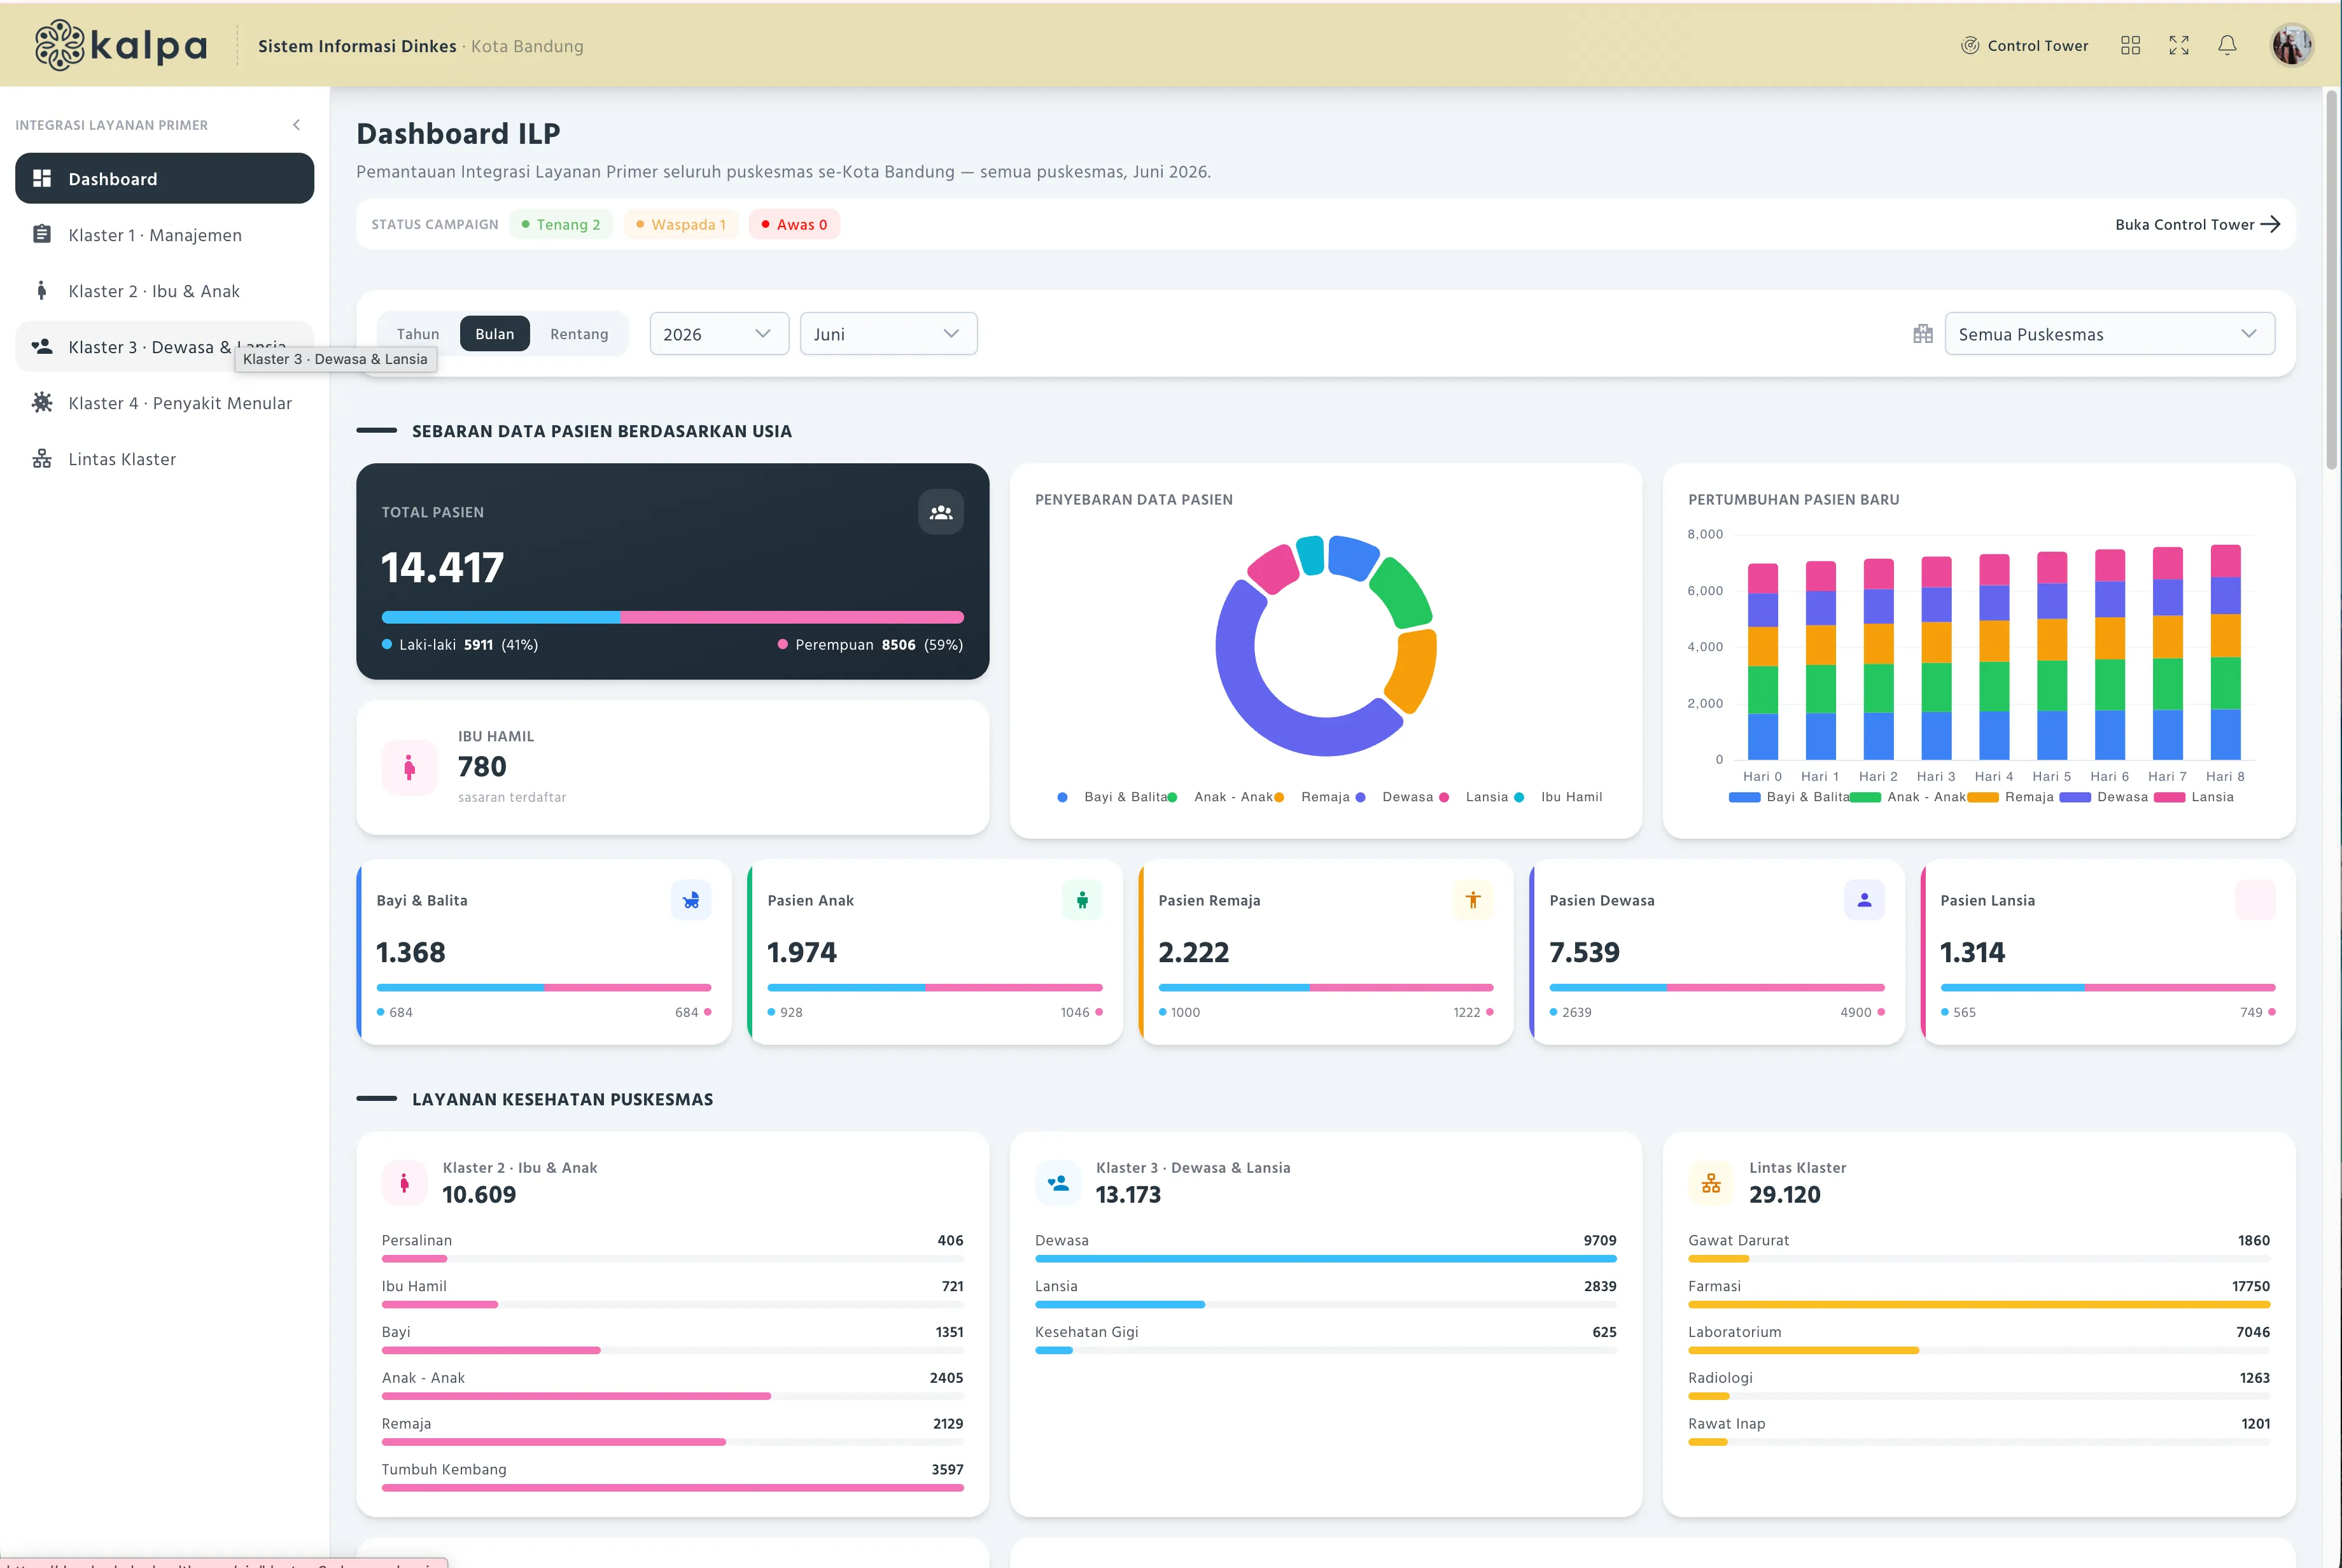Click the Pasien Dewasa 7.539 card
The image size is (2342, 1568).
click(x=1717, y=952)
